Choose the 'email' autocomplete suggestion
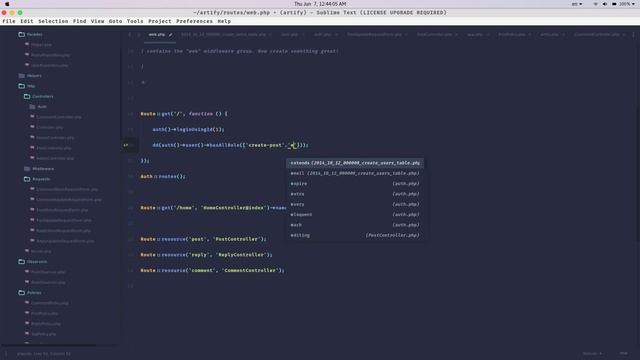 pyautogui.click(x=355, y=173)
